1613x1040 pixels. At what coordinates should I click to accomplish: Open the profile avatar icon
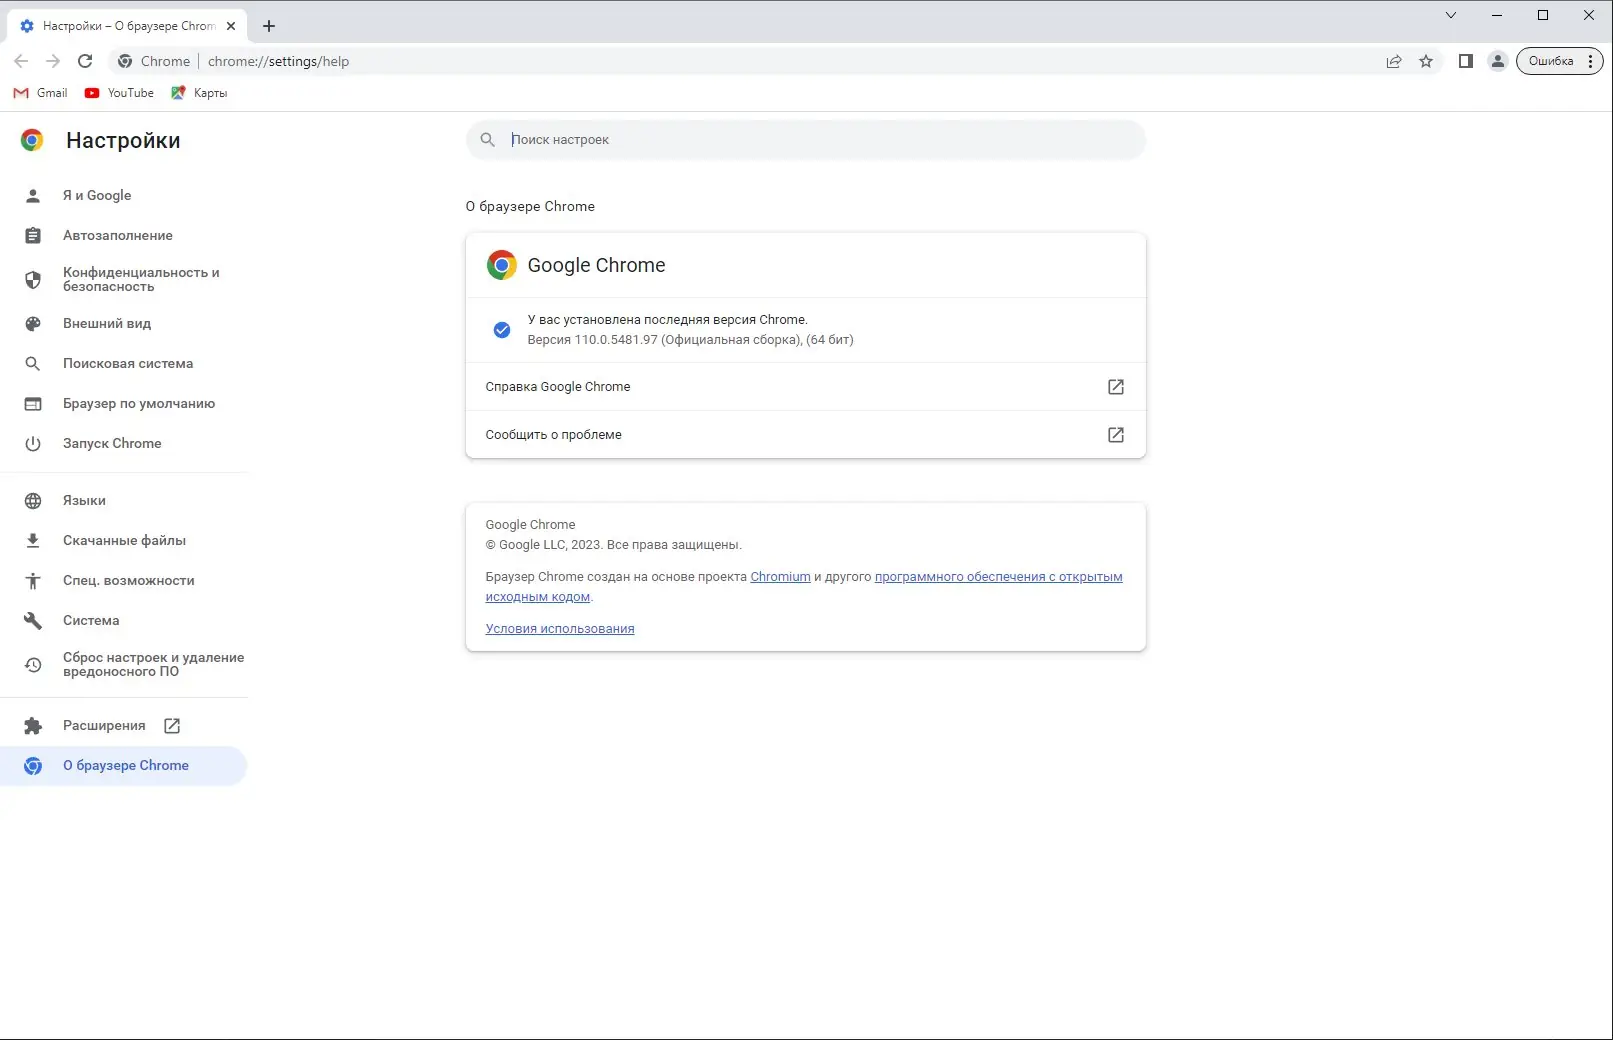[1497, 61]
